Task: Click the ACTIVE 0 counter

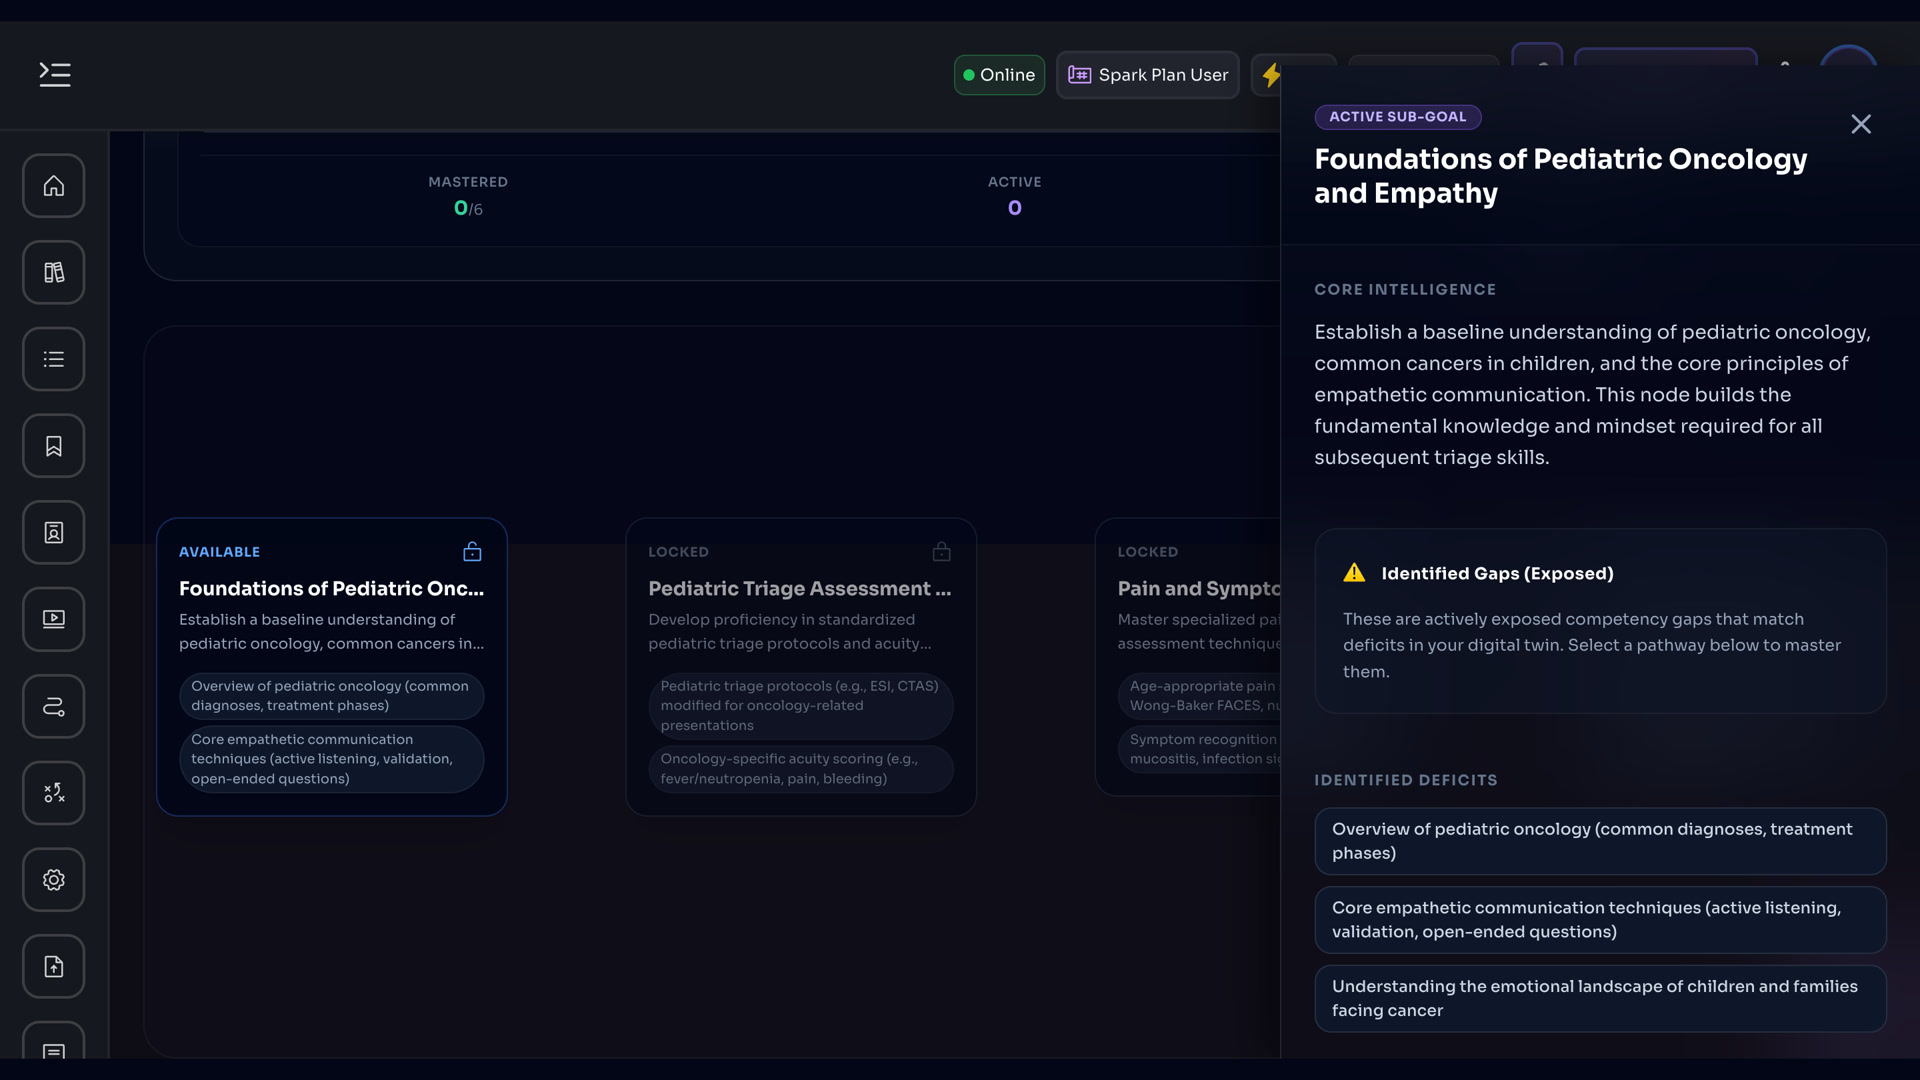Action: (x=1015, y=196)
